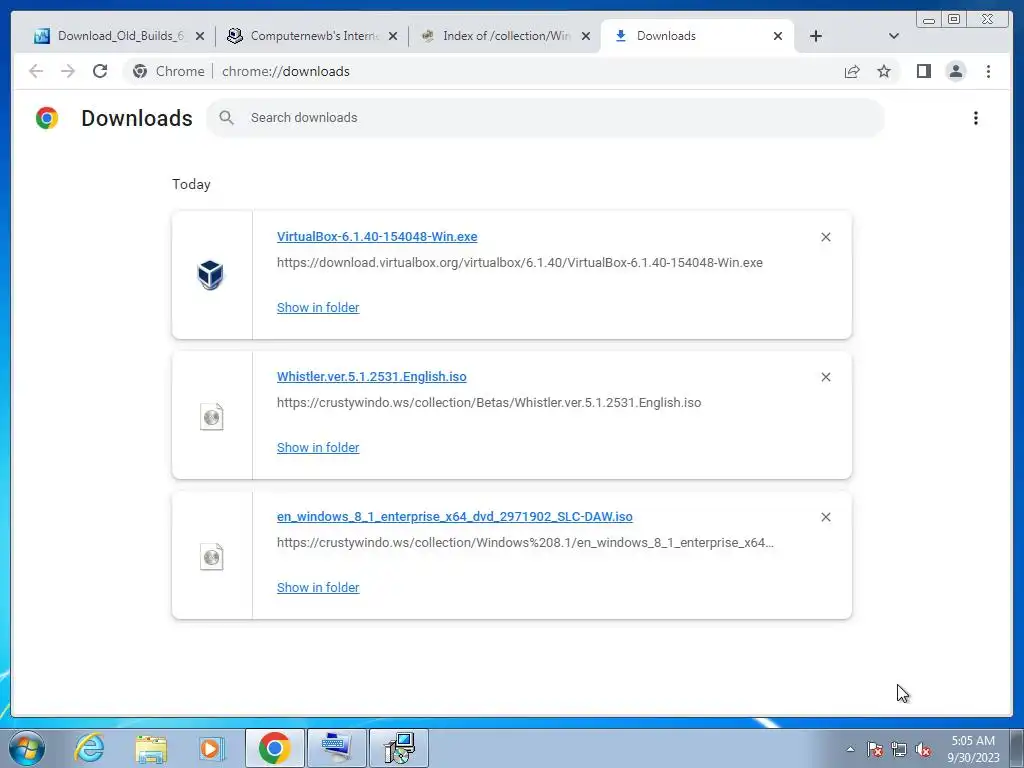Open VirtualBox-6.1.40-154048-Win.exe file link

click(x=377, y=236)
